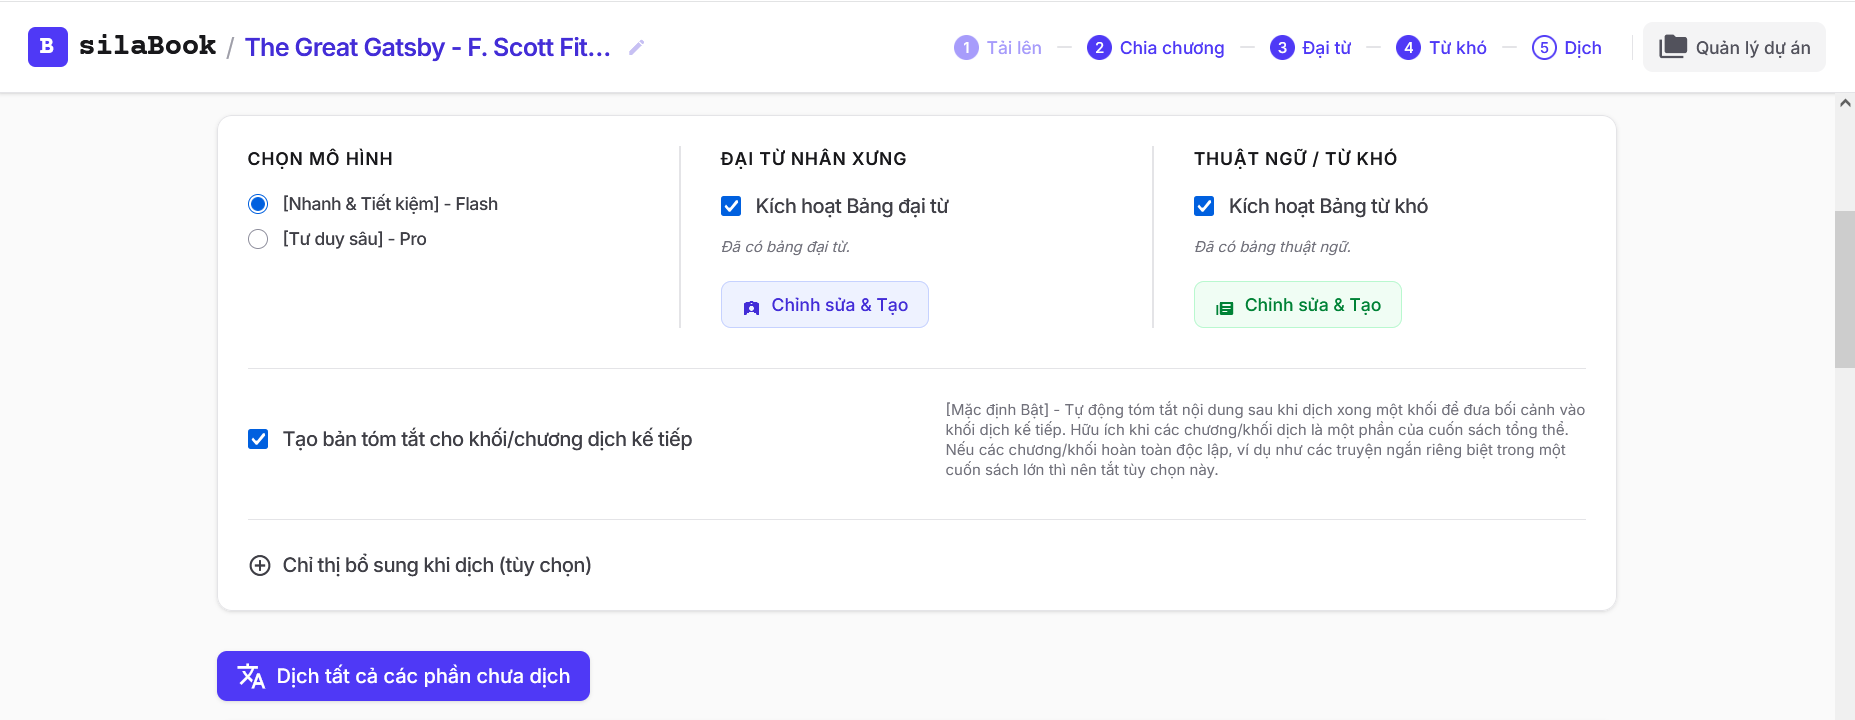The height and width of the screenshot is (720, 1855).
Task: Click the step 3 number circle
Action: point(1282,47)
